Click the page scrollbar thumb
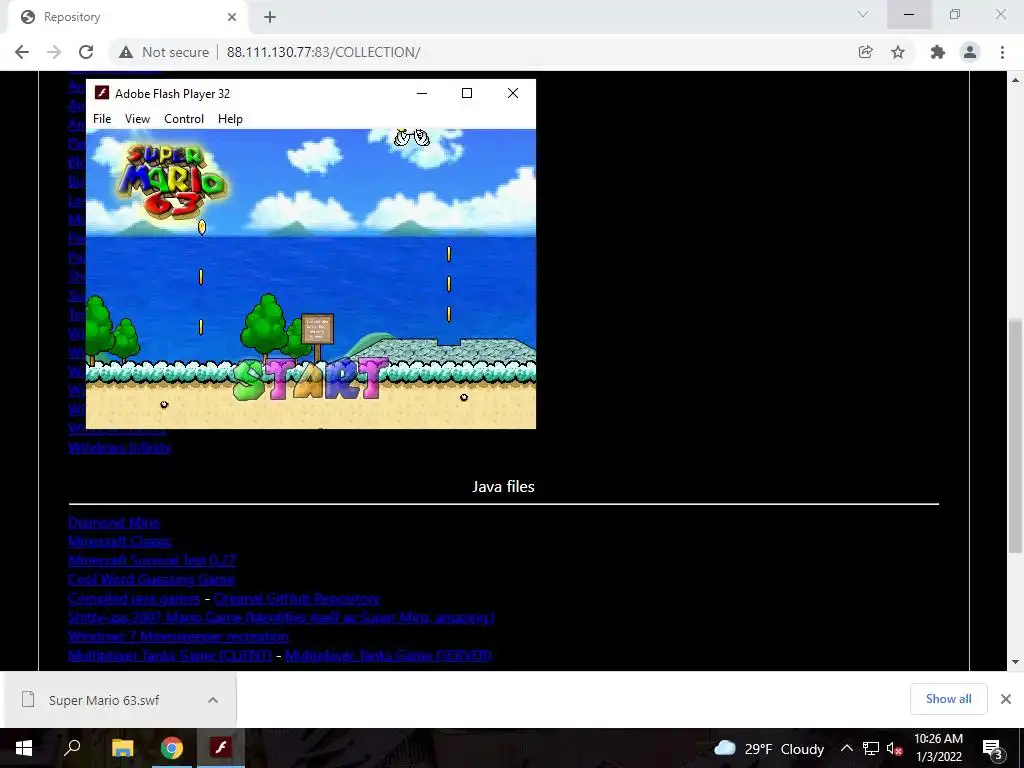 (1016, 436)
